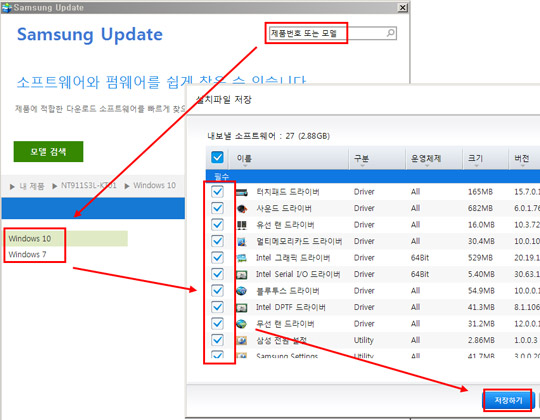Click the 529MB size cell

point(480,258)
